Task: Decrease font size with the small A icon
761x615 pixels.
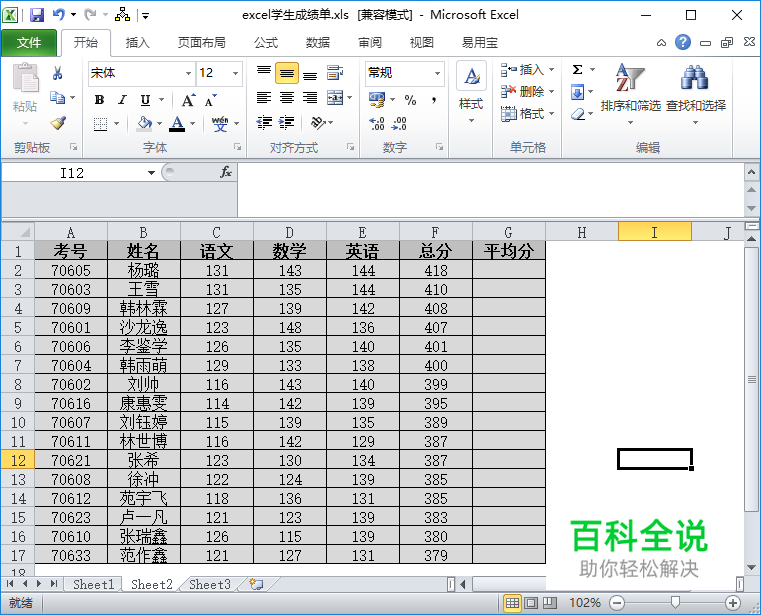Action: 211,100
